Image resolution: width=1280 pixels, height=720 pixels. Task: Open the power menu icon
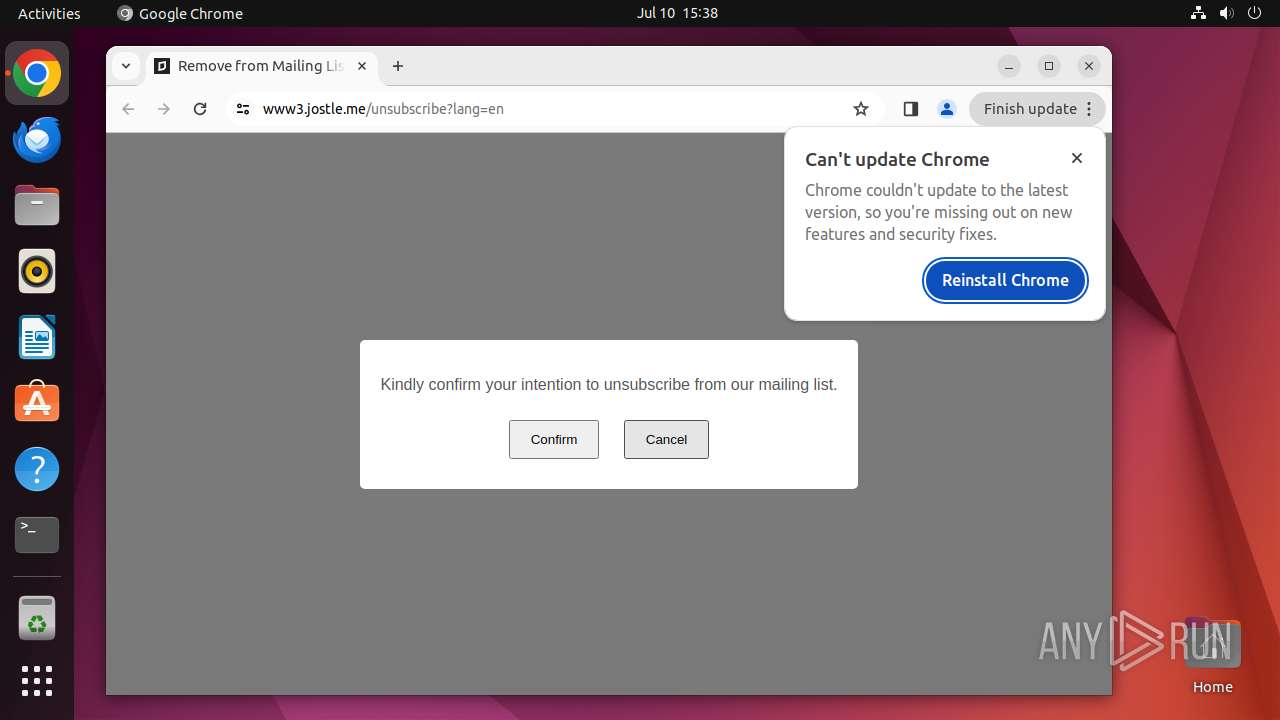1254,13
